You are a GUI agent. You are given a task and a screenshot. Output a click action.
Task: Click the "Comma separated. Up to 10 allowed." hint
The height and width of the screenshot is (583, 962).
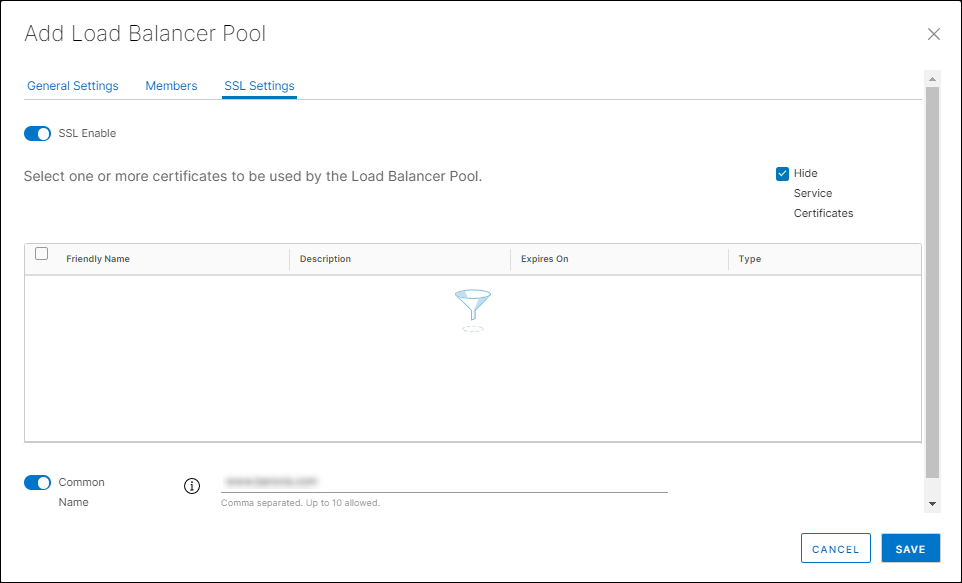[x=301, y=503]
